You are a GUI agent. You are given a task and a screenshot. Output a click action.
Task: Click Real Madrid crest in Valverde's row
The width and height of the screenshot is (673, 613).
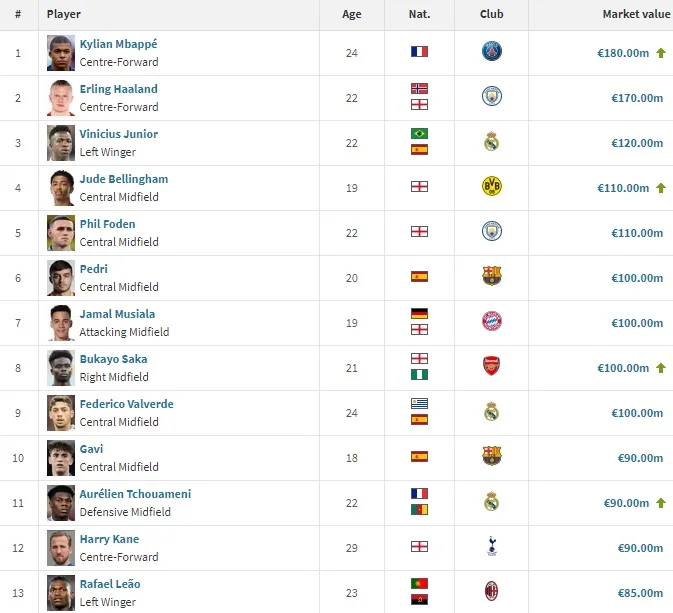[491, 412]
